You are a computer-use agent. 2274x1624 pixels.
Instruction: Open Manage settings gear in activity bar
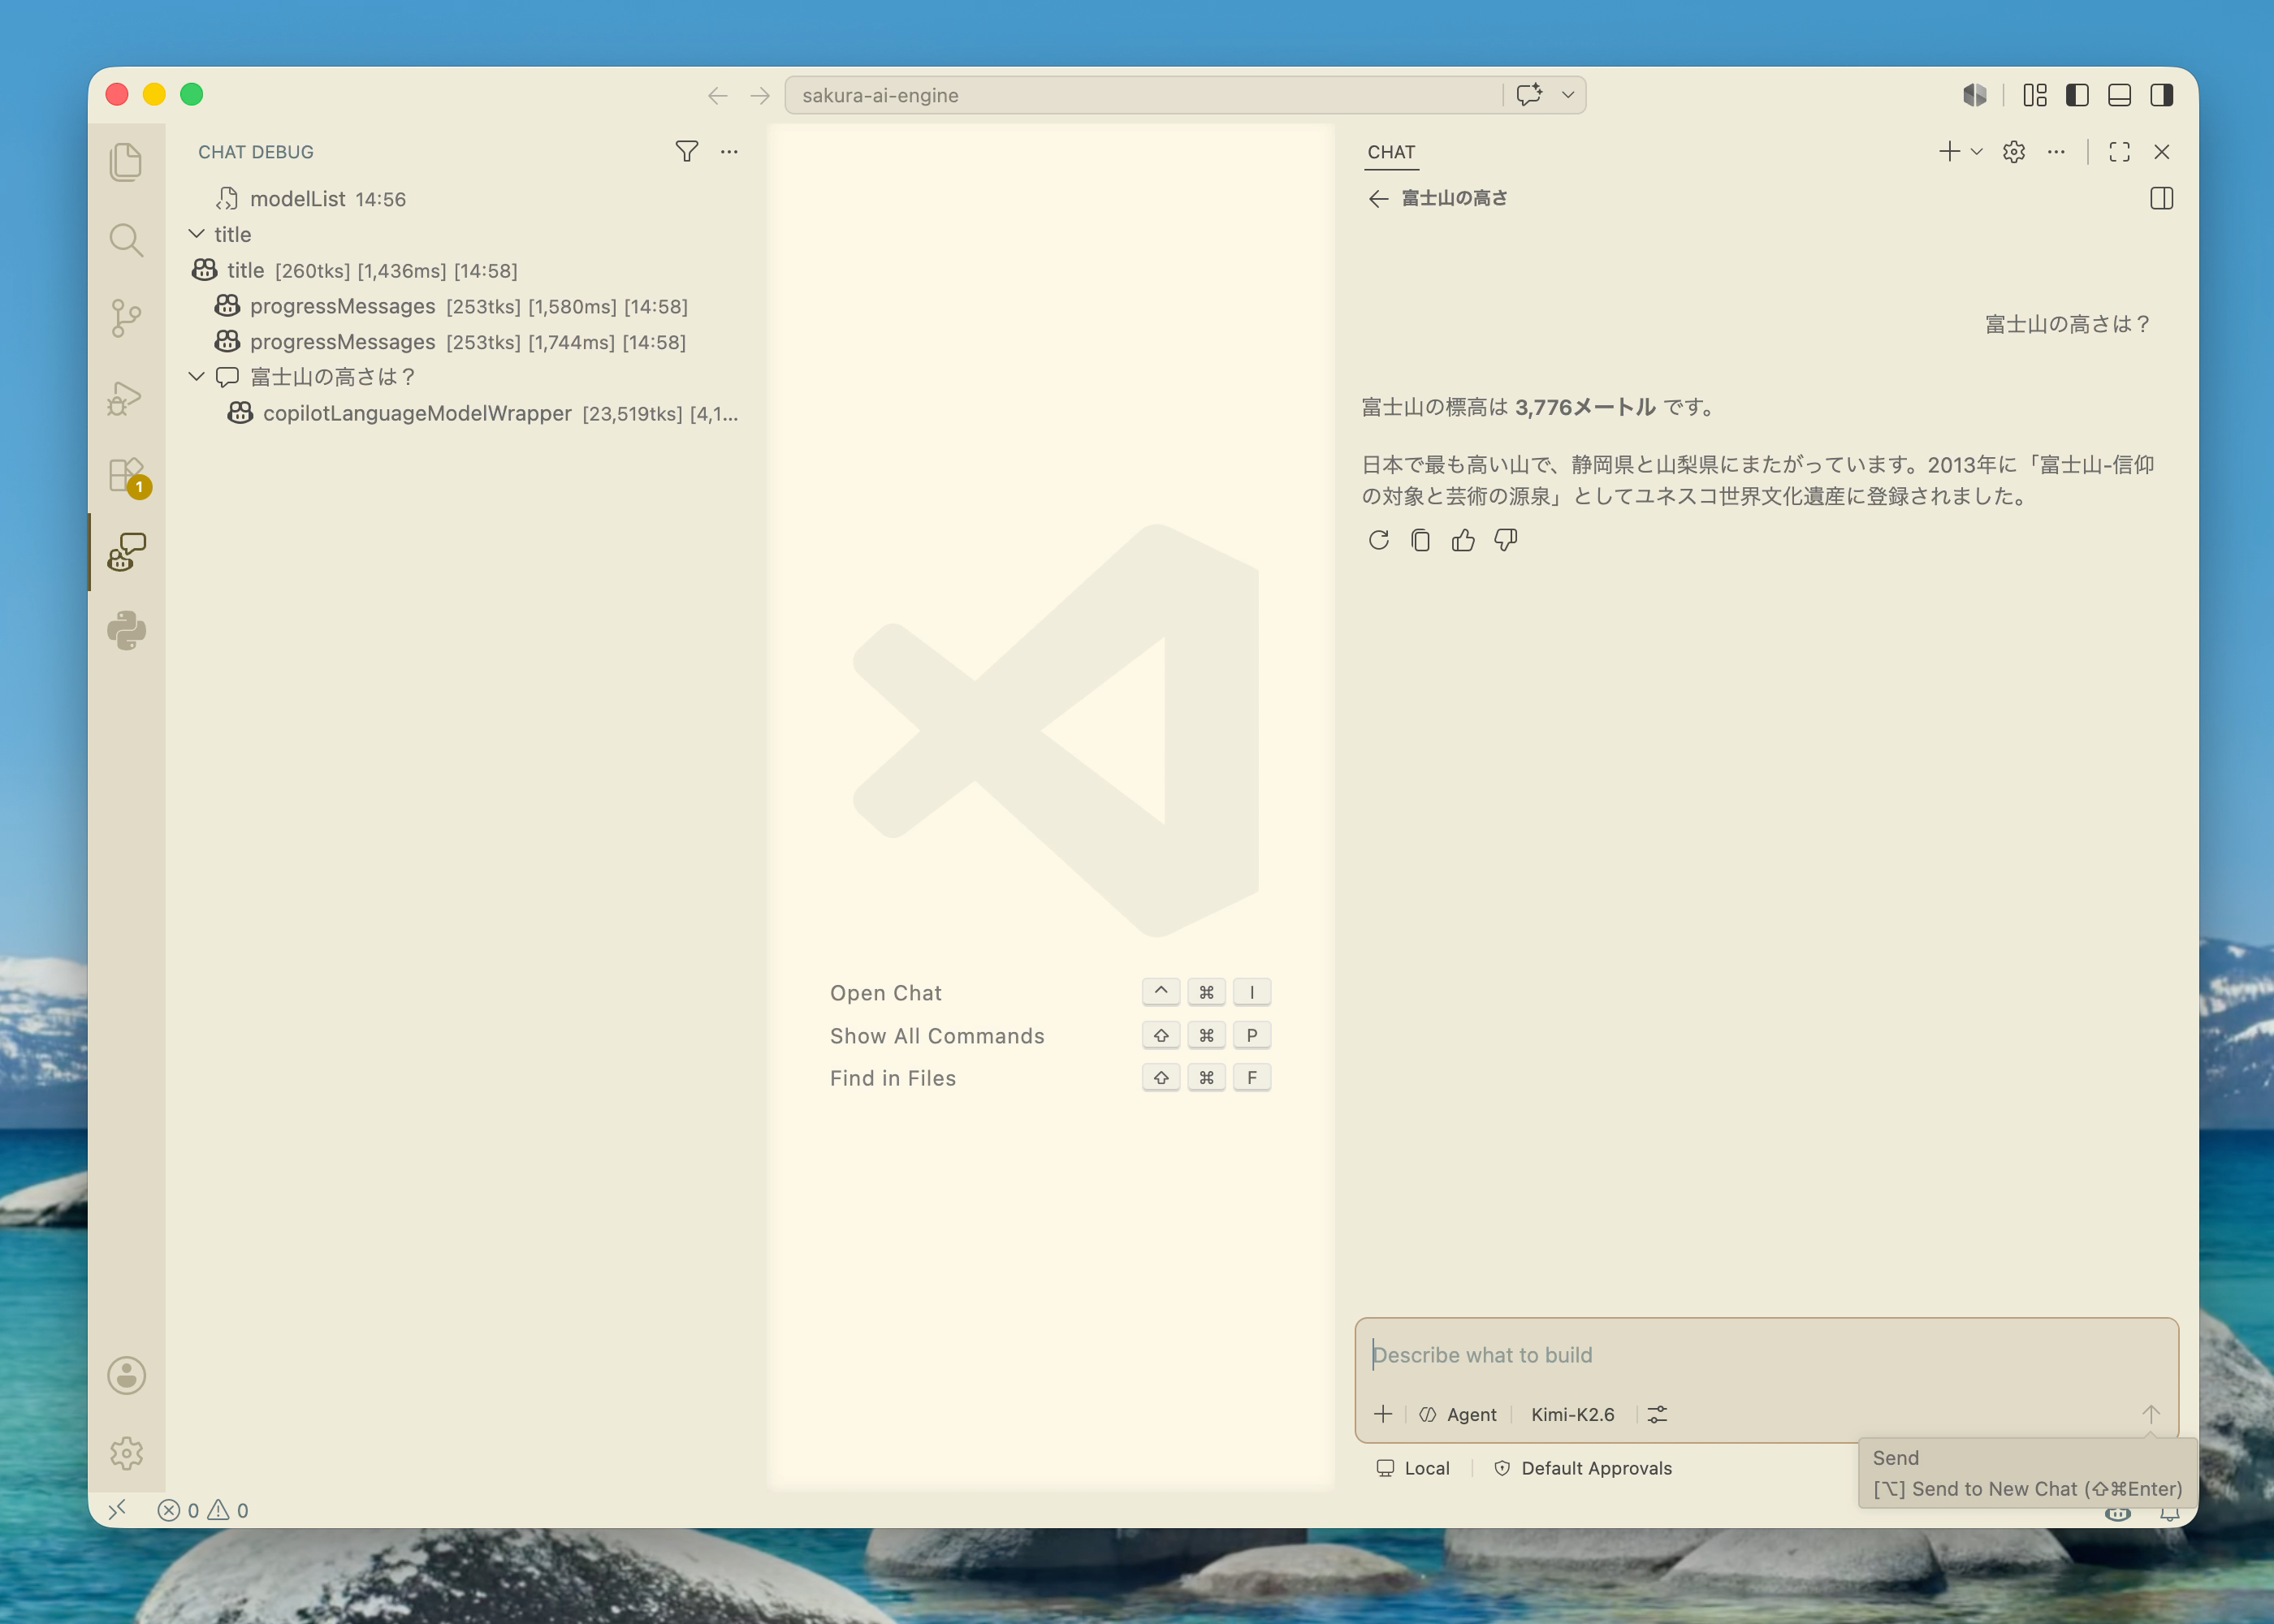coord(127,1453)
